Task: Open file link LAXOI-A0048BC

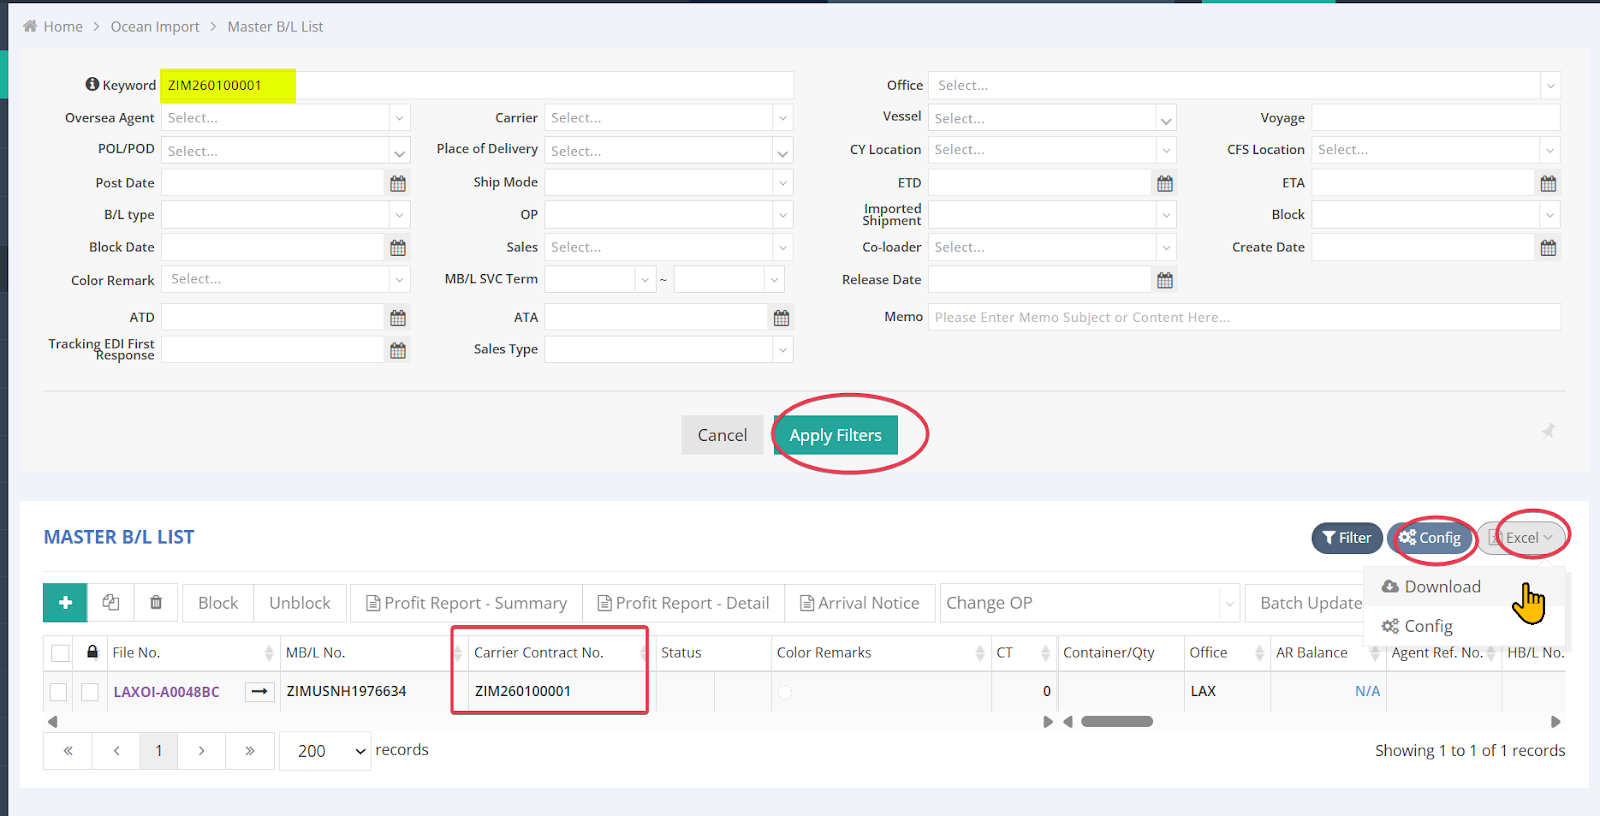Action: click(x=166, y=692)
